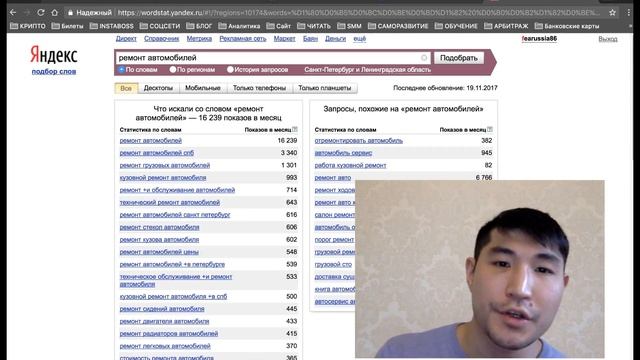
Task: Switch to the Все tab
Action: tap(126, 88)
